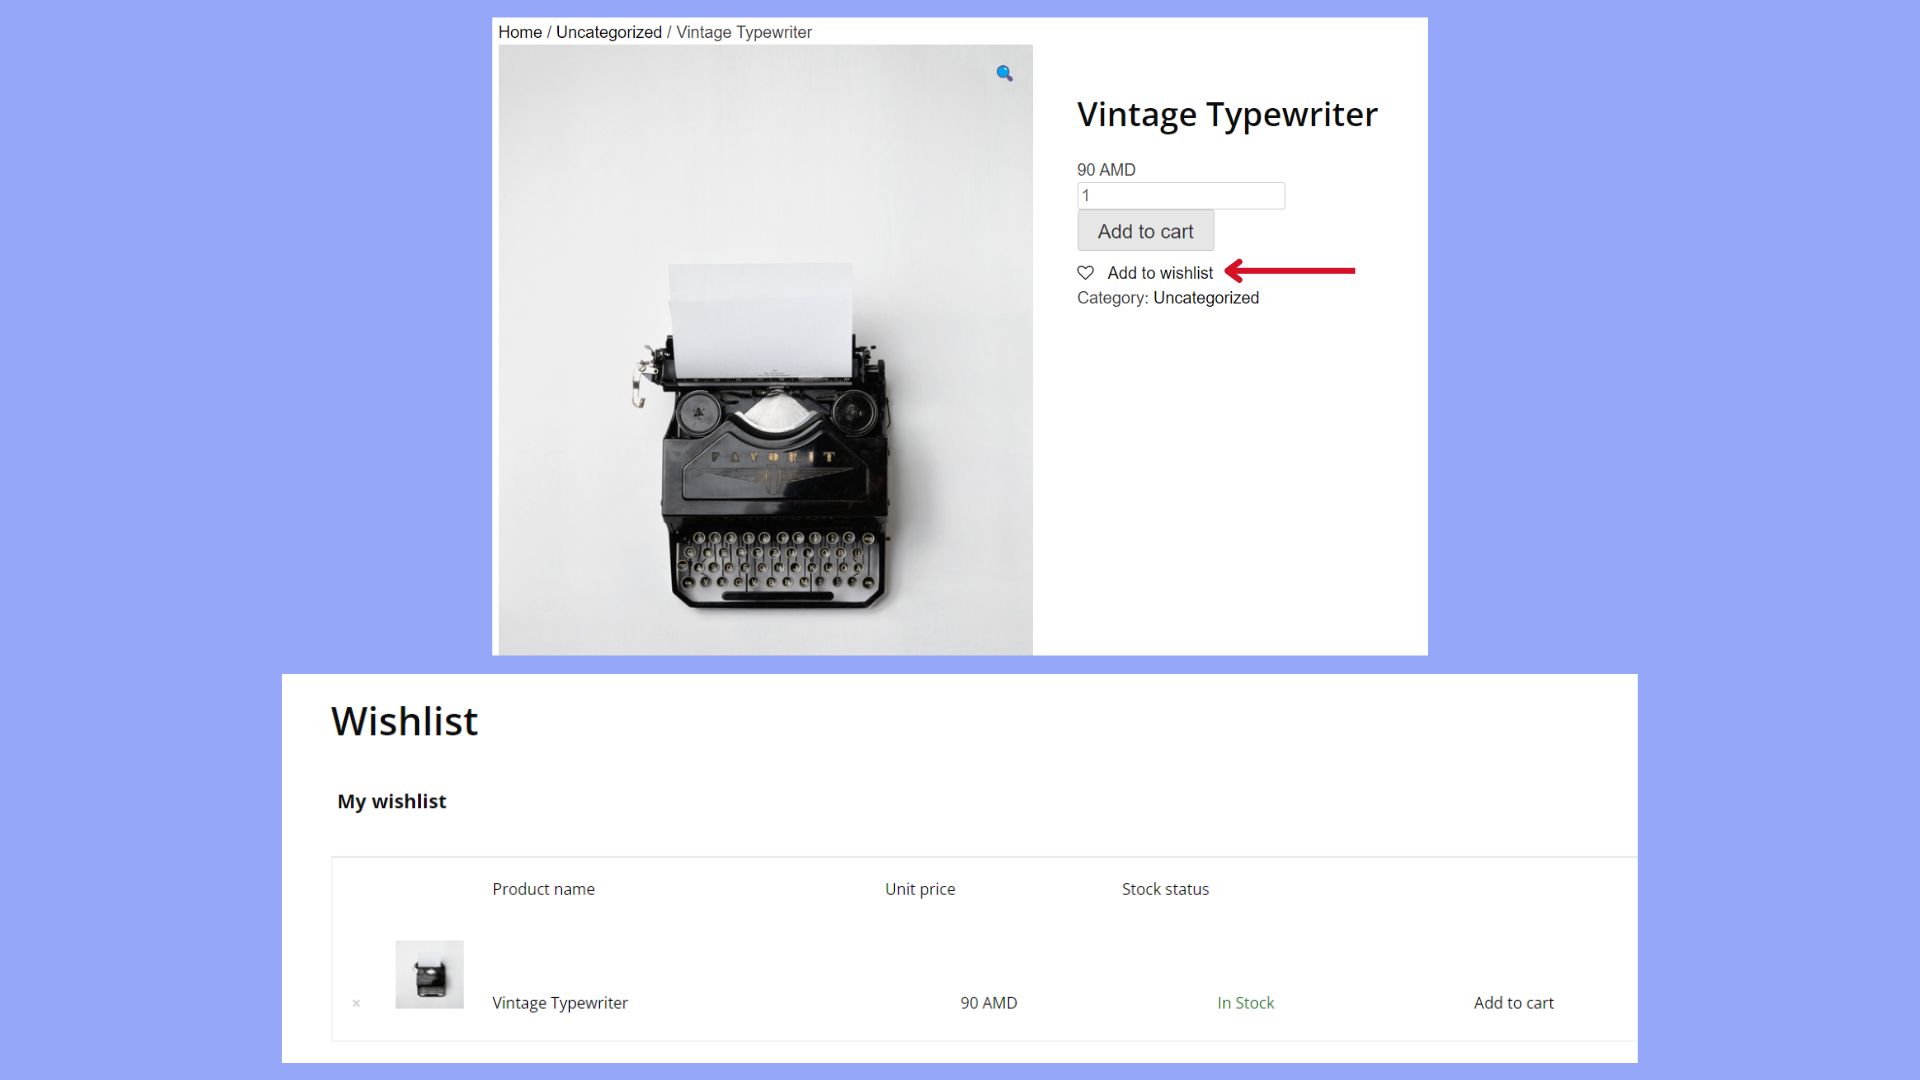Click the Vintage Typewriter product heading
This screenshot has width=1920, height=1080.
(x=1226, y=115)
